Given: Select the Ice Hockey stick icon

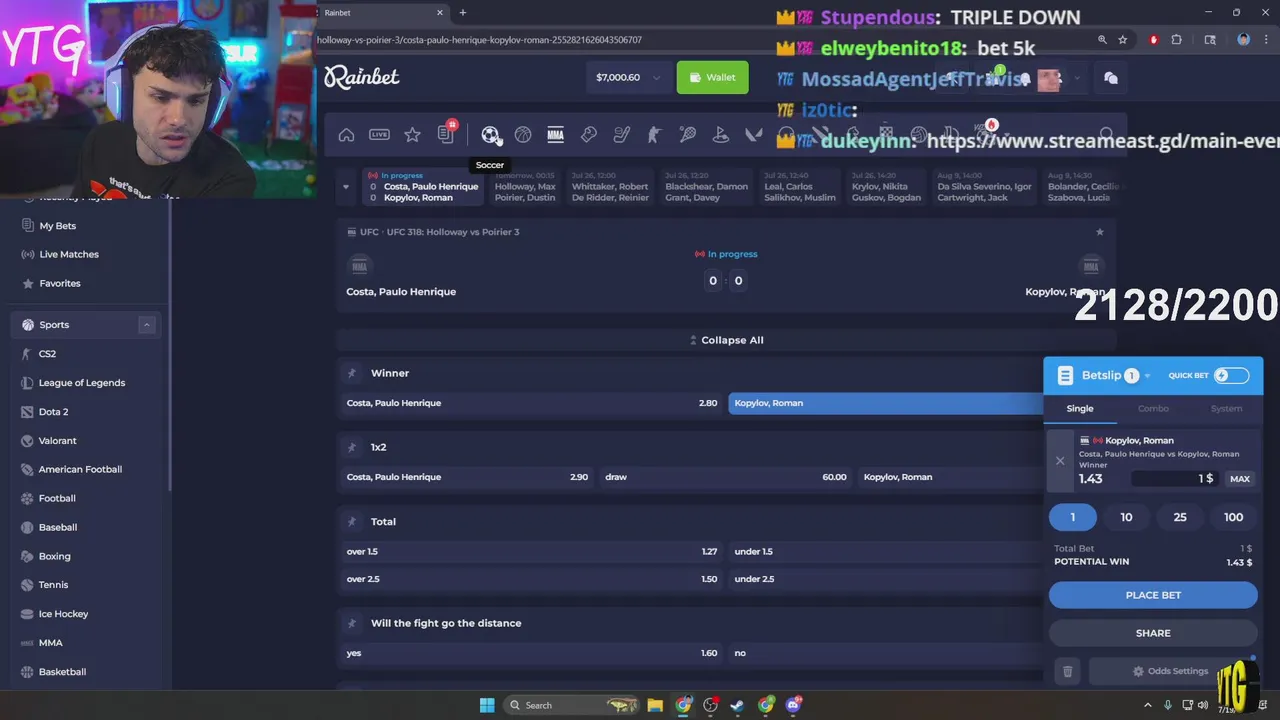Looking at the screenshot, I should coord(622,135).
